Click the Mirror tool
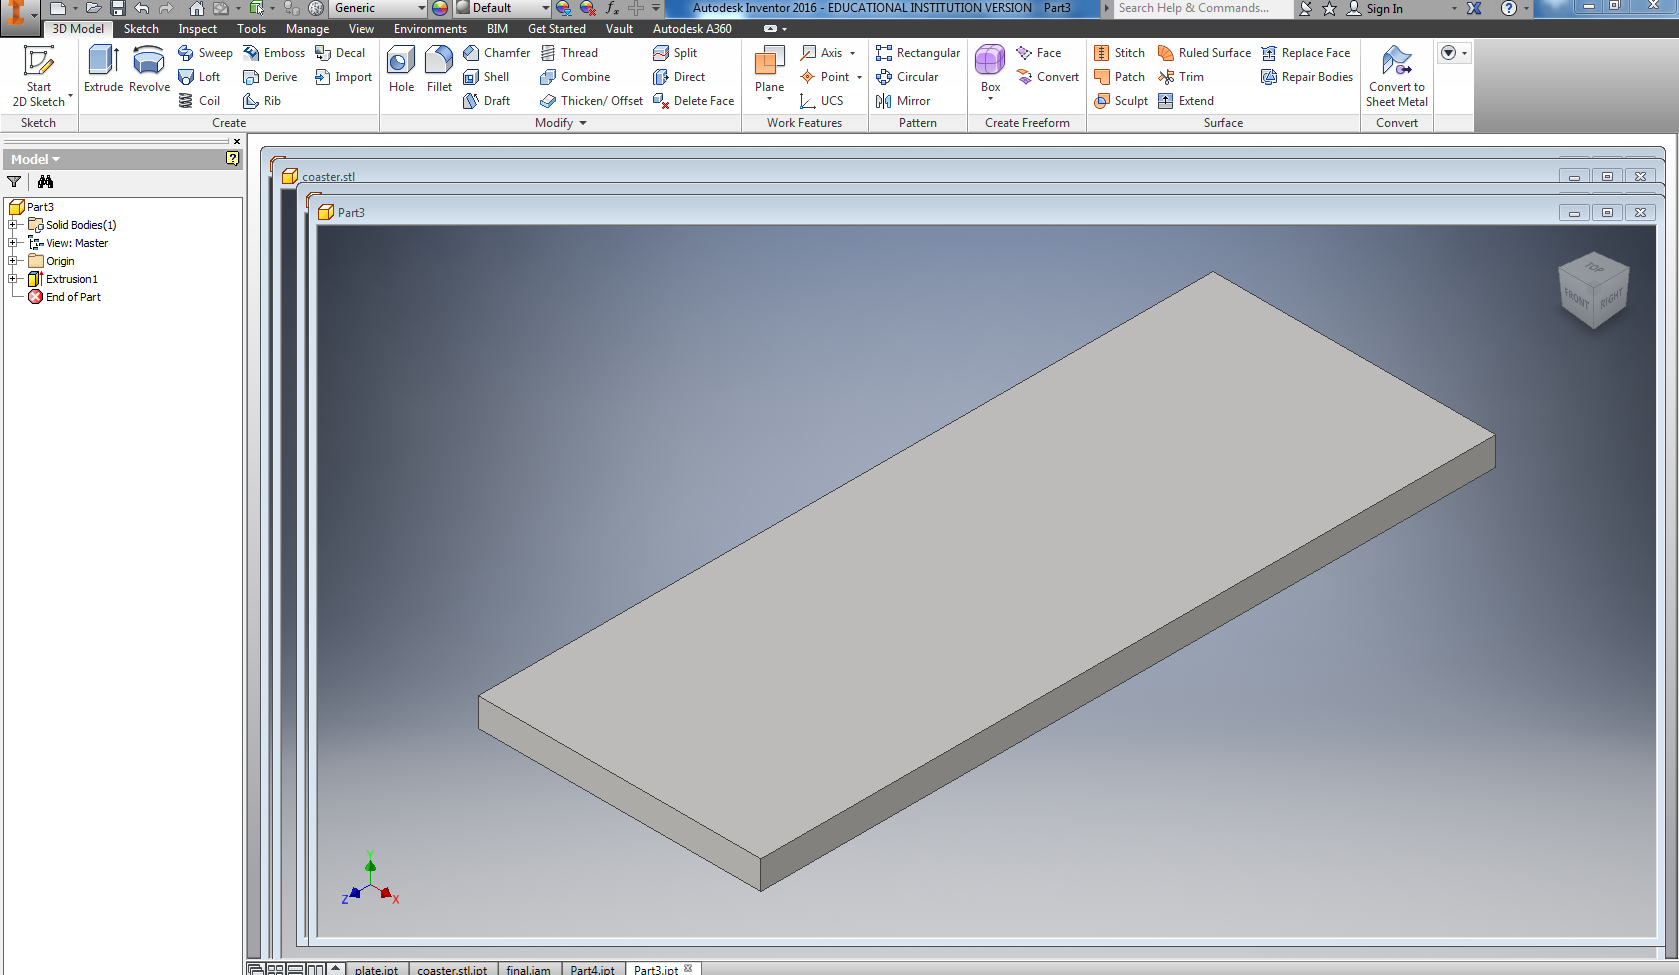 [x=903, y=101]
